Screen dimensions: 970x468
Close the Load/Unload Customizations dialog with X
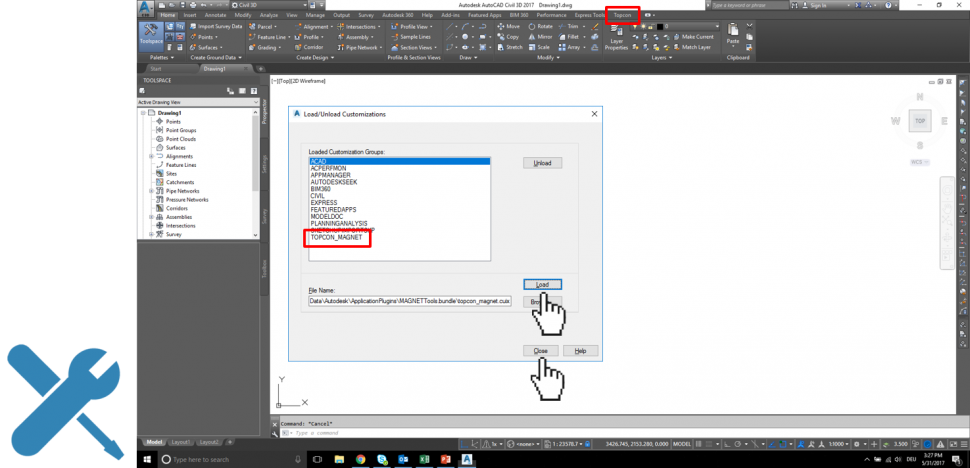(x=594, y=114)
